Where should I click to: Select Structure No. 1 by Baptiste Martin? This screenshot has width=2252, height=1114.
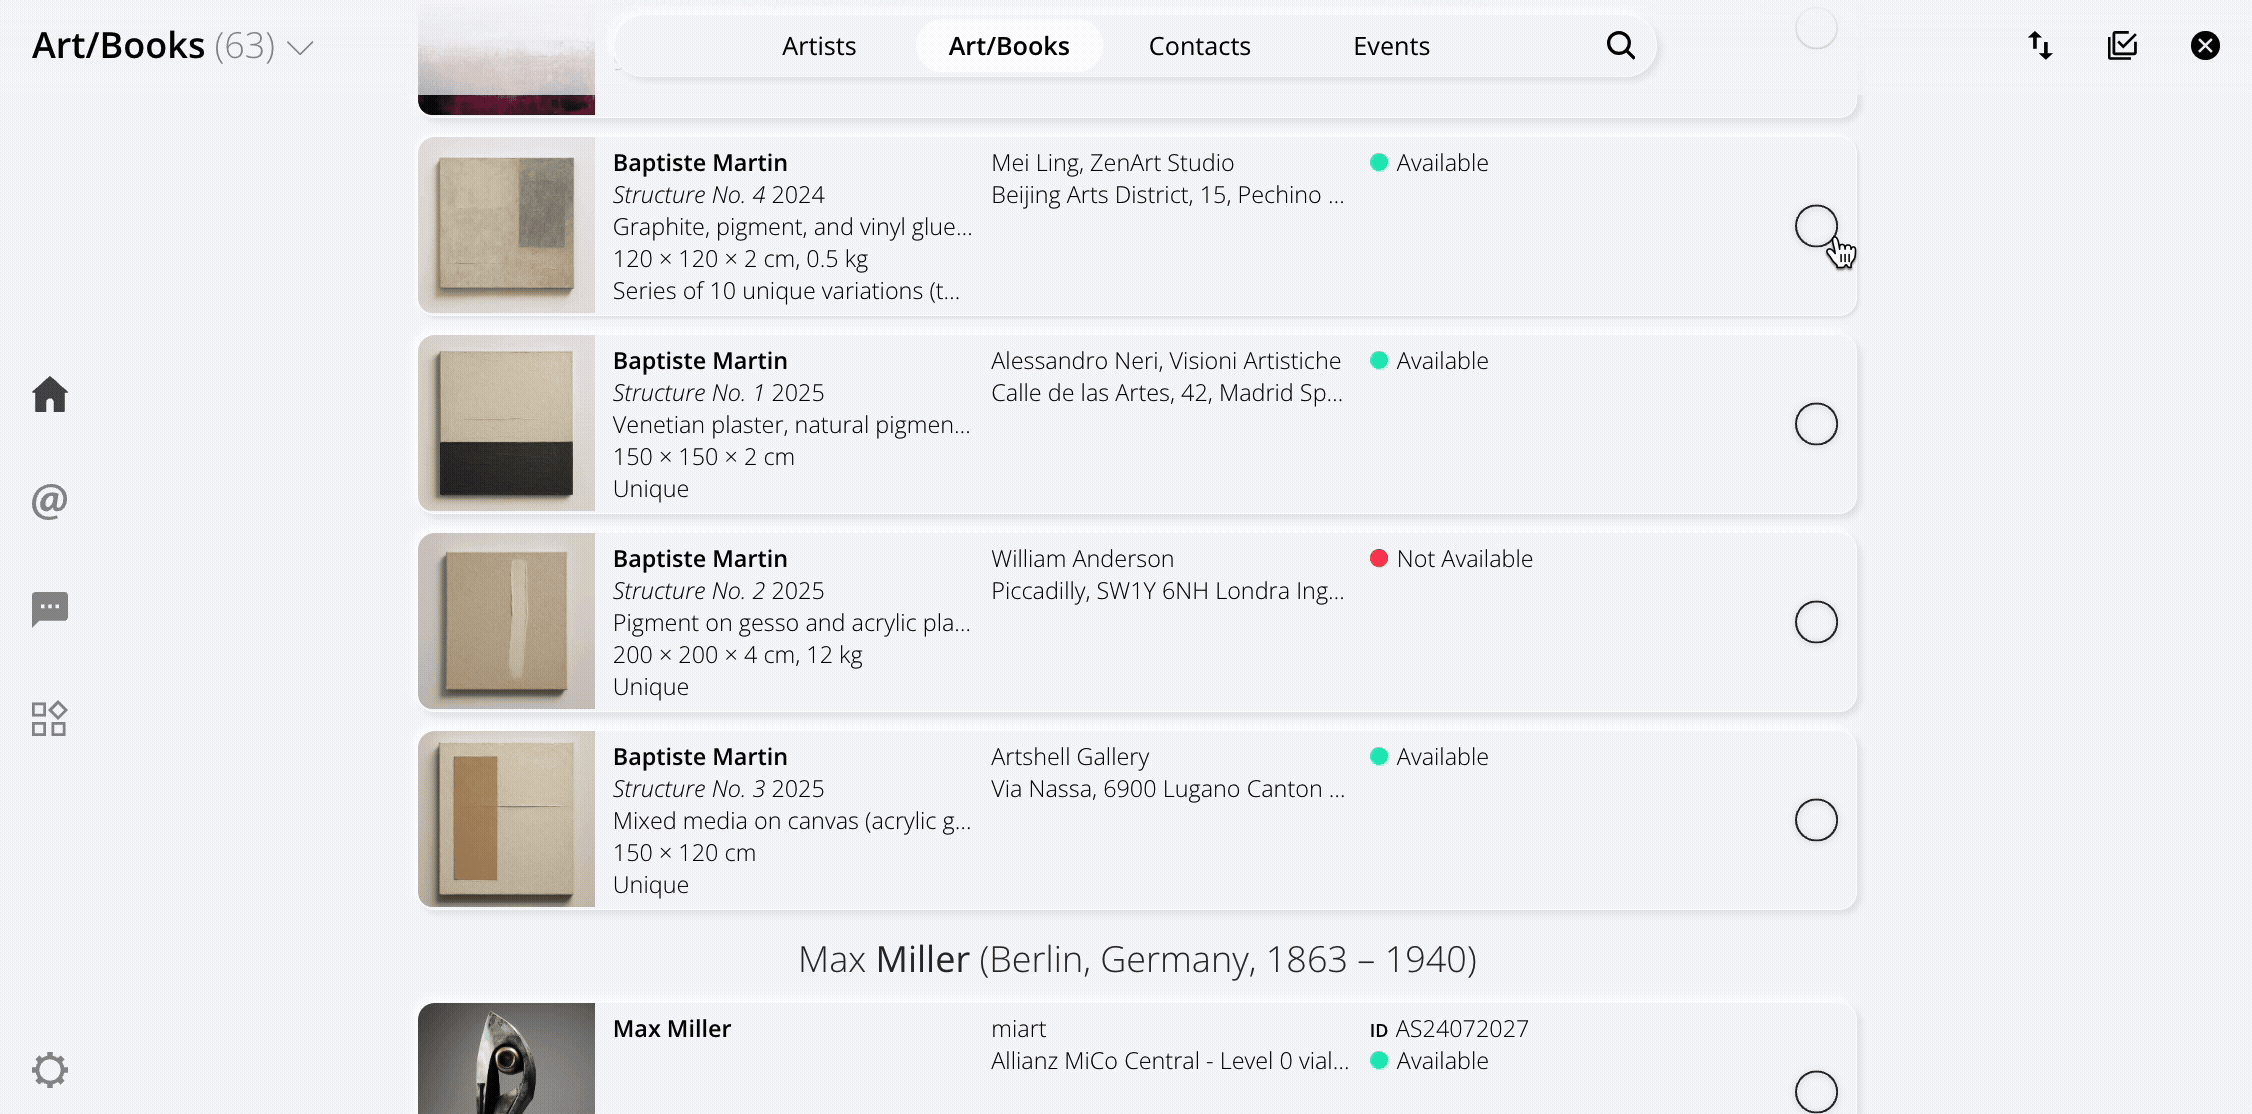[1817, 423]
